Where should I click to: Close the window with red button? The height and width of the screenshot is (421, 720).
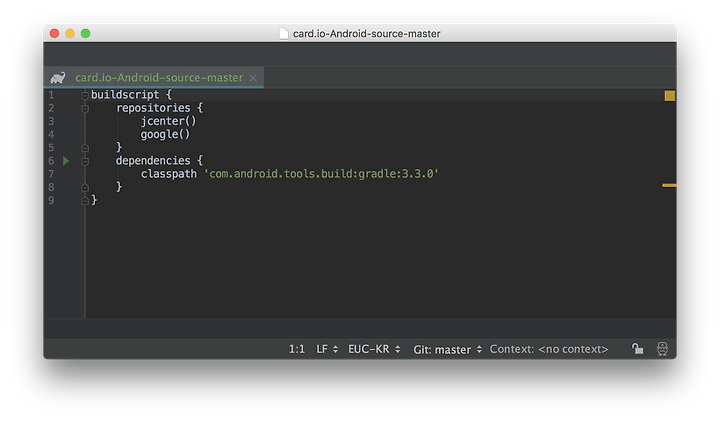pyautogui.click(x=55, y=34)
